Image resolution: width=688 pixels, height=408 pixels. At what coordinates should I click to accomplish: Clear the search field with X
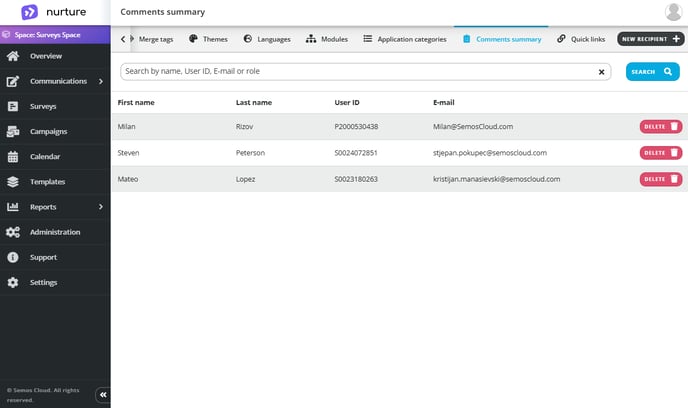[602, 72]
